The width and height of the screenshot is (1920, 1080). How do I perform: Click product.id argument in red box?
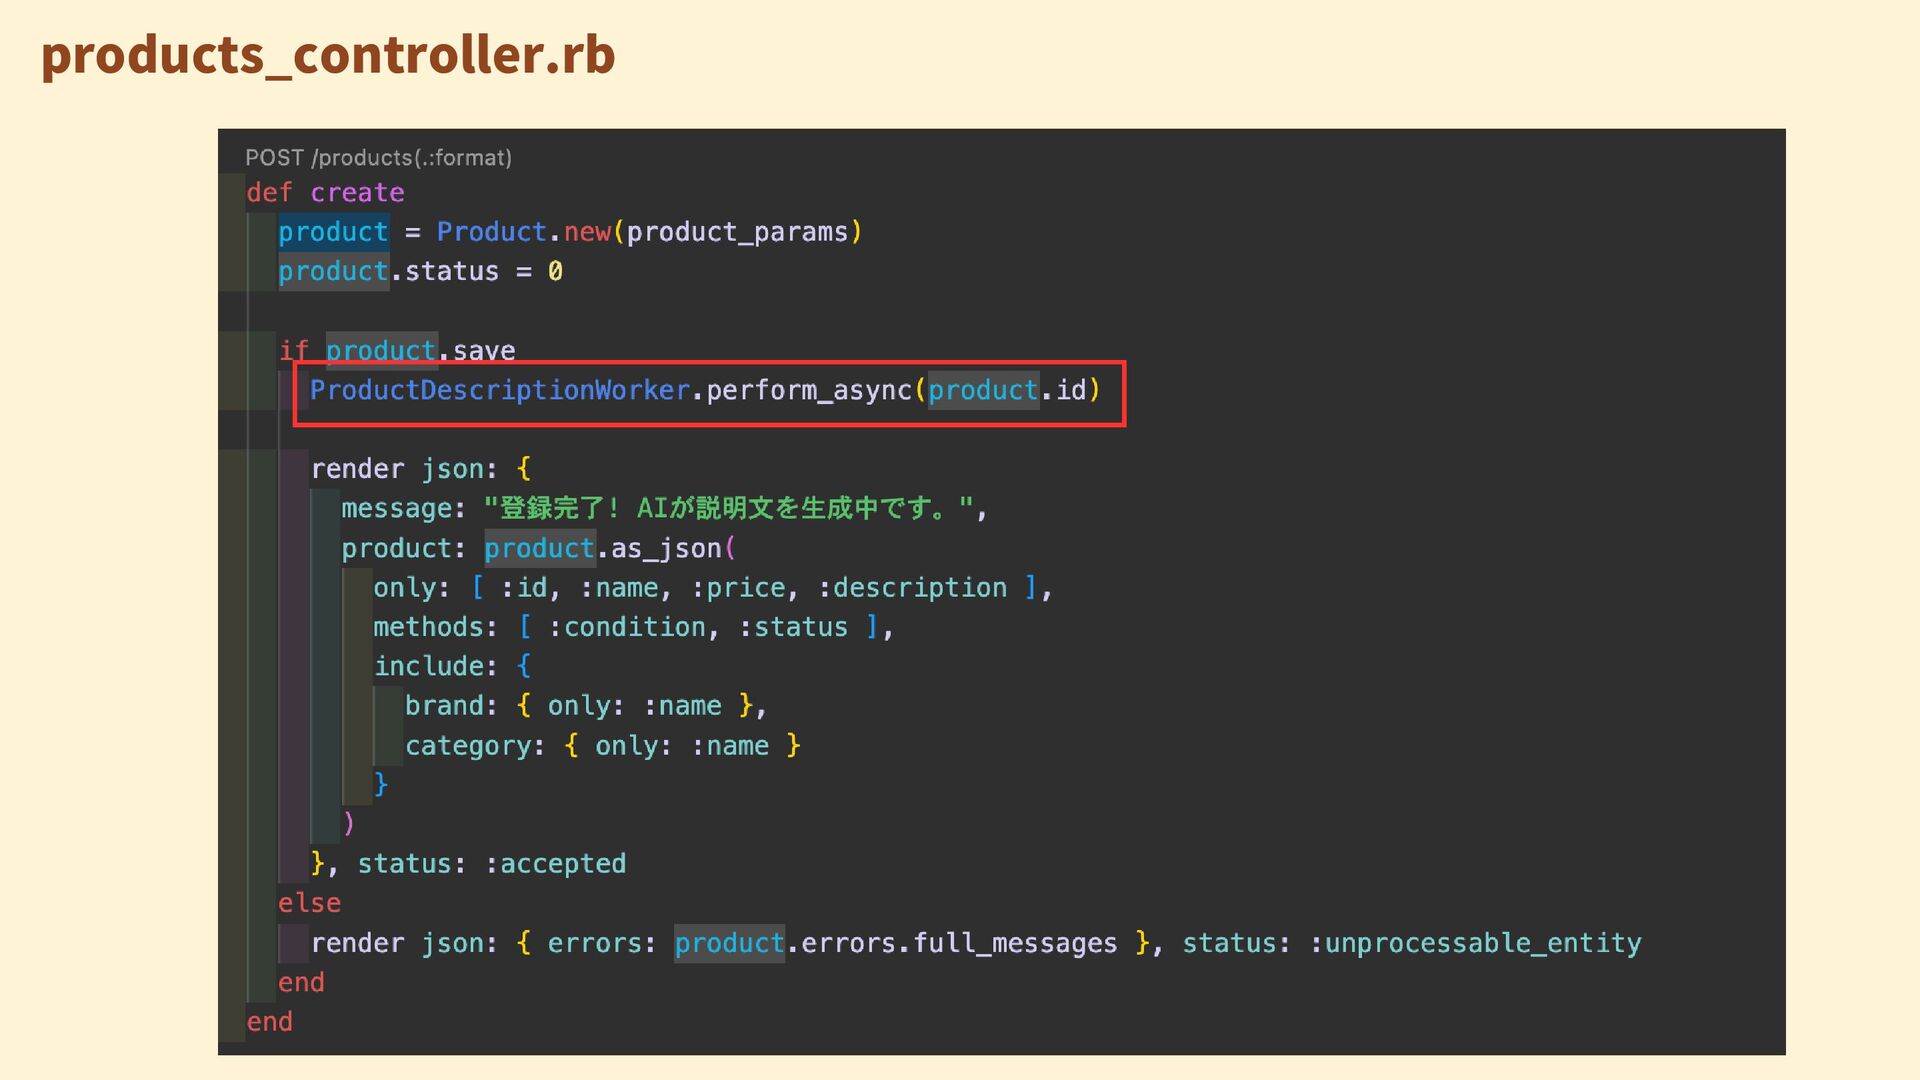point(1006,390)
